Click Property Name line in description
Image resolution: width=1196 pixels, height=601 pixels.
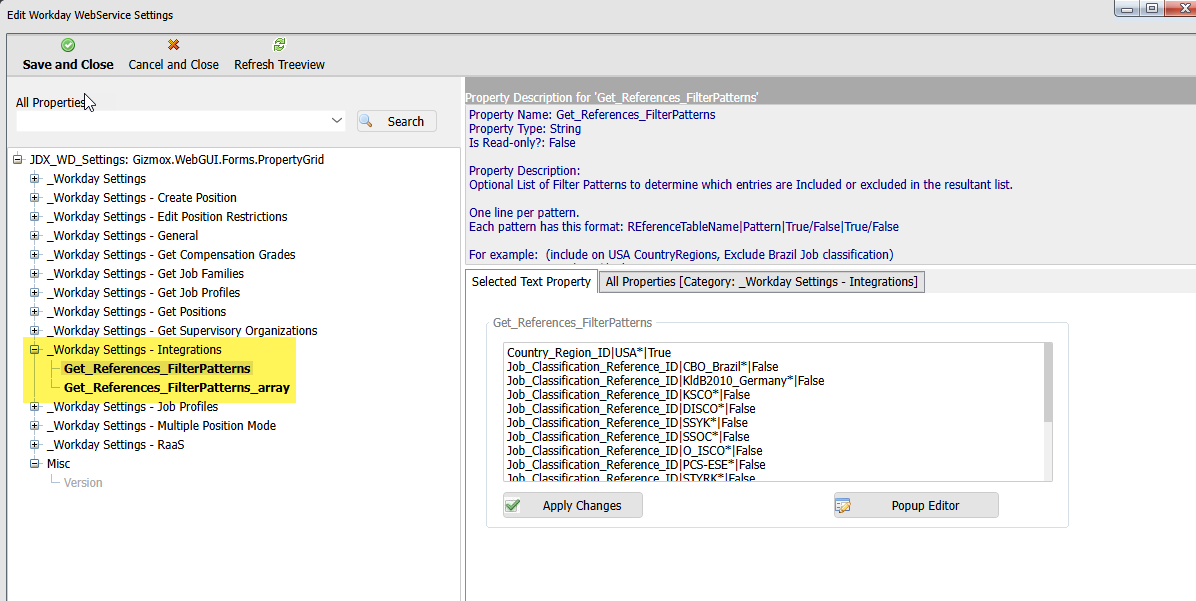point(592,114)
